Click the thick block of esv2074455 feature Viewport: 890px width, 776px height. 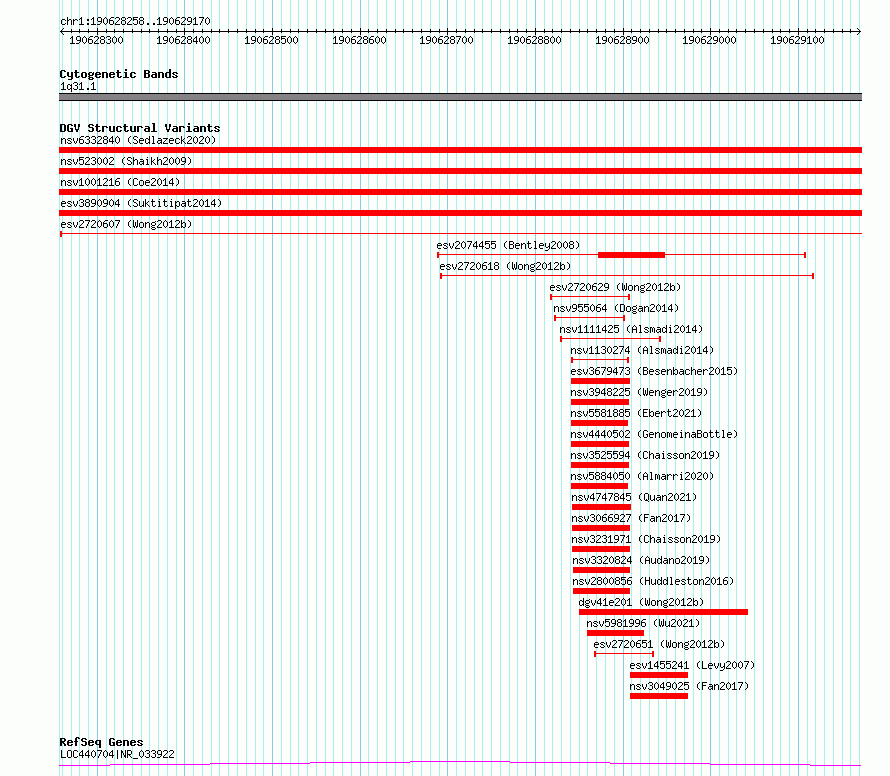(x=631, y=255)
